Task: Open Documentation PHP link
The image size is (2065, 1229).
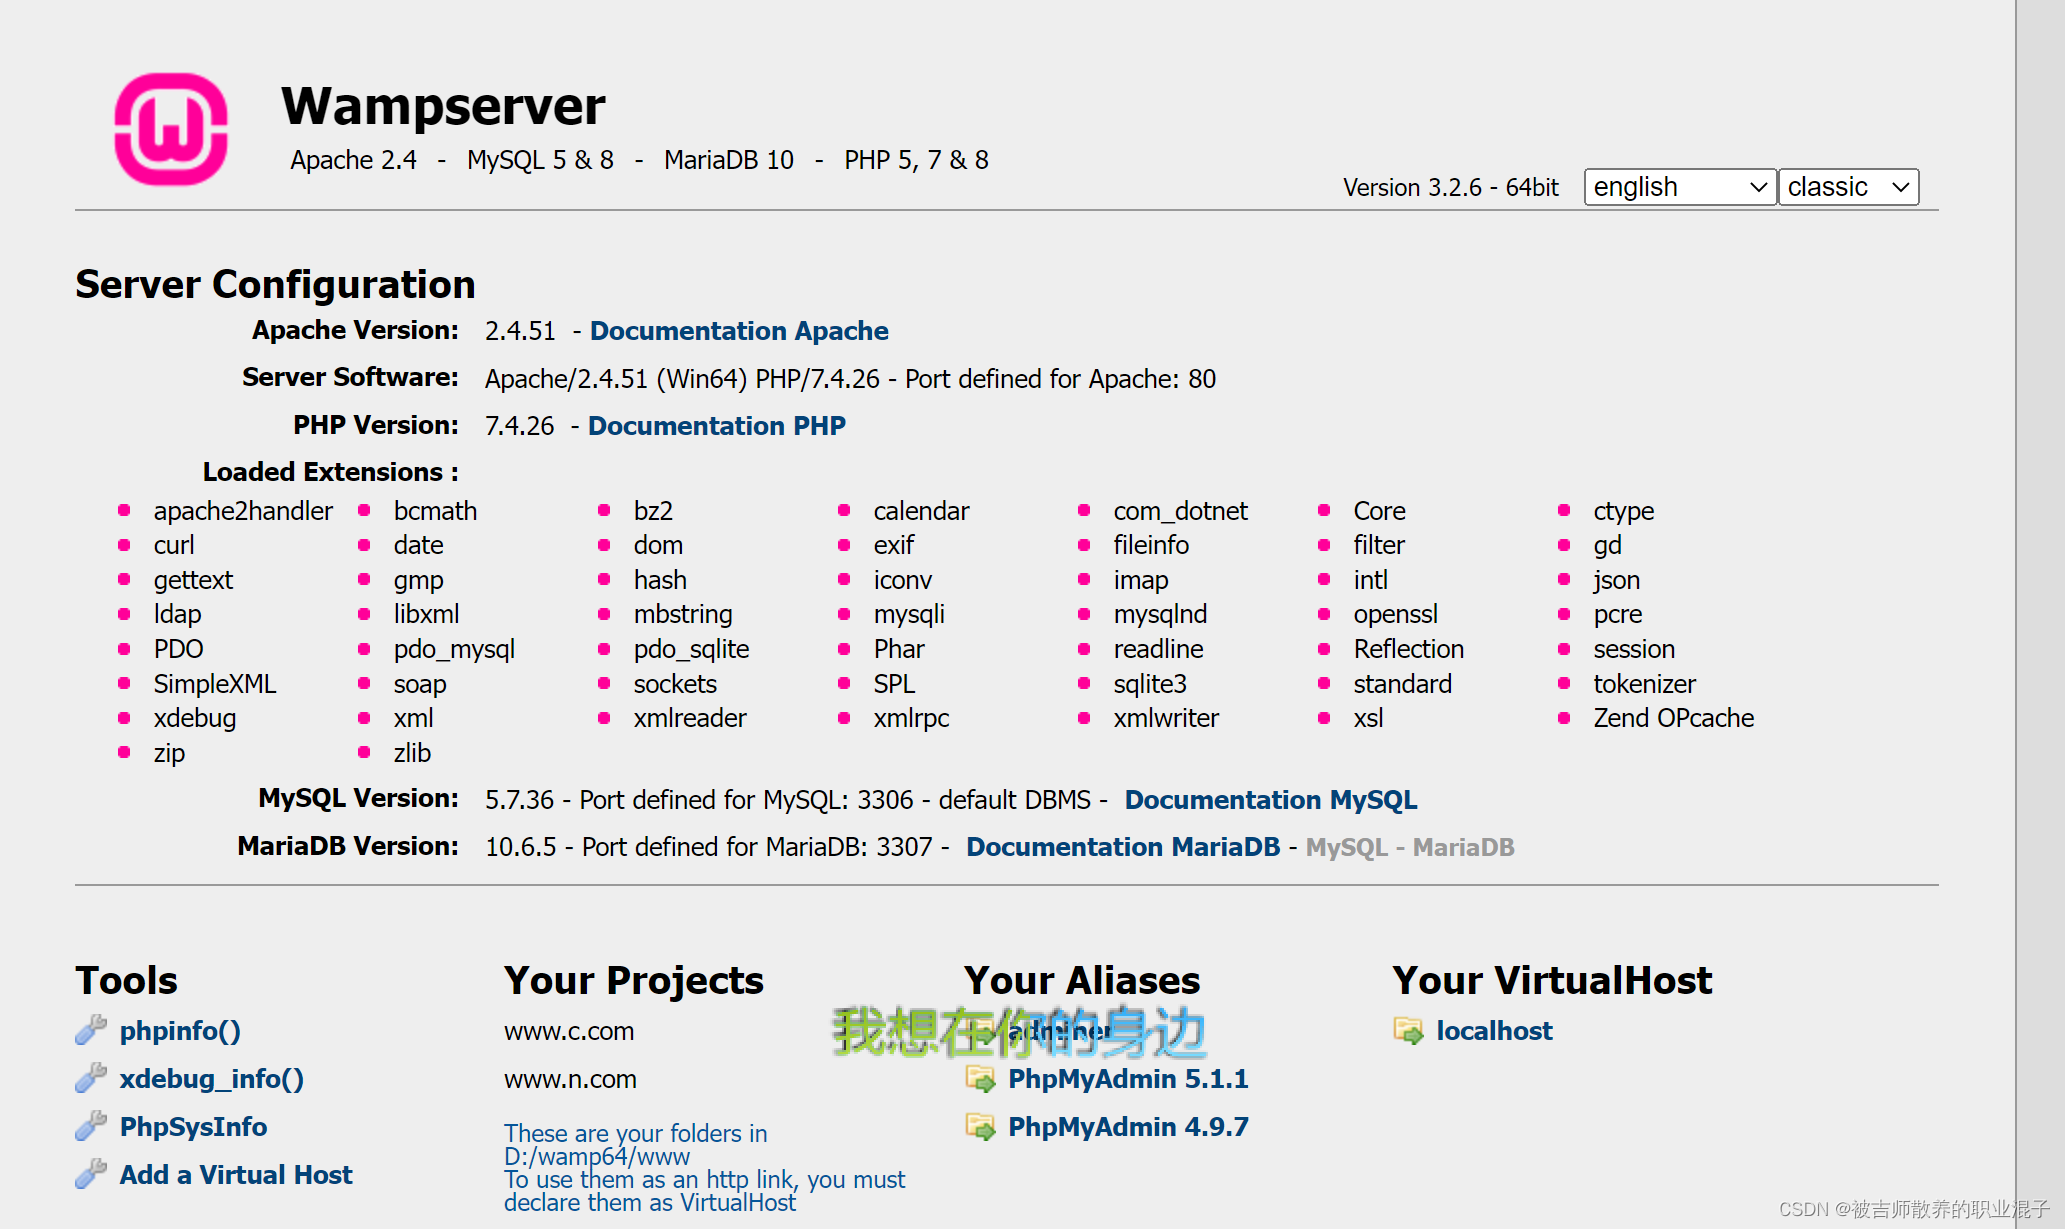Action: pyautogui.click(x=717, y=426)
